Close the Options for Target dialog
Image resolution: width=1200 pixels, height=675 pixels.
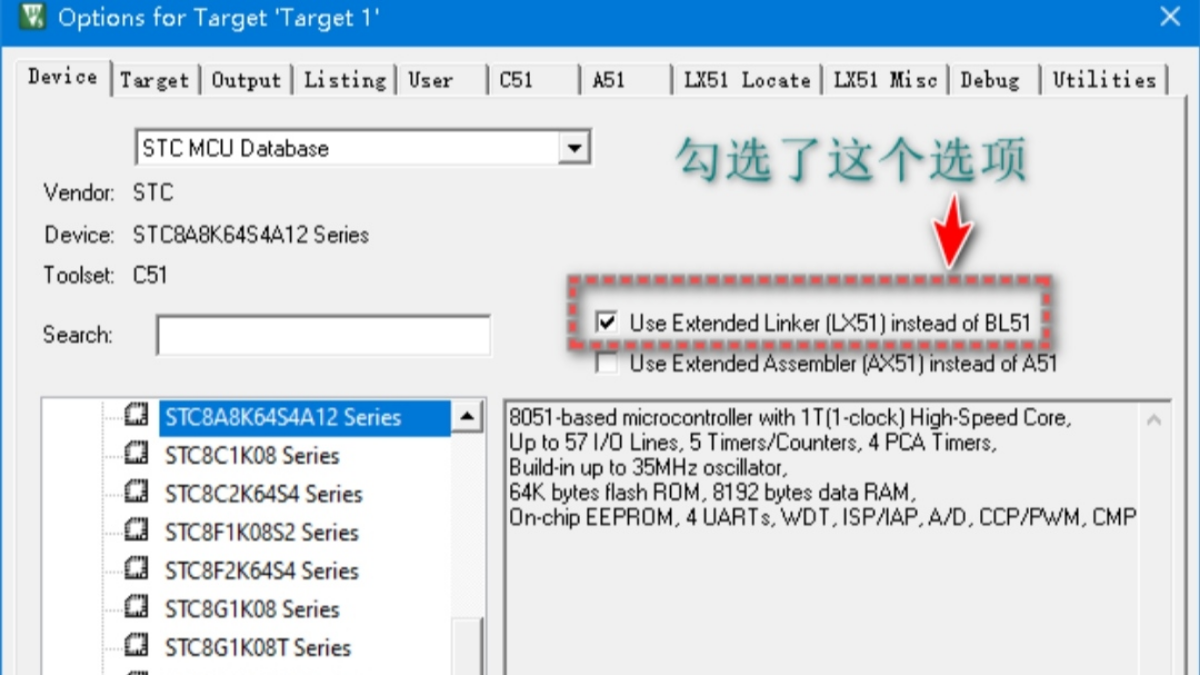point(1170,17)
